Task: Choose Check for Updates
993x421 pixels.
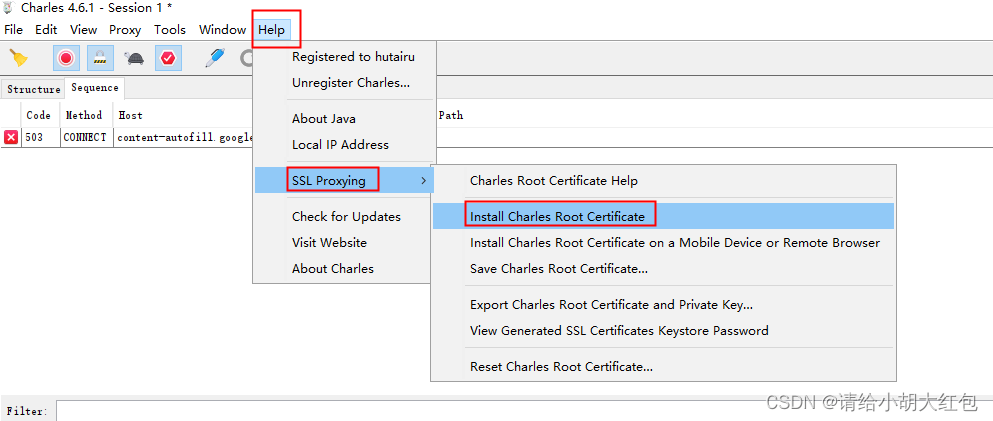Action: (x=345, y=217)
